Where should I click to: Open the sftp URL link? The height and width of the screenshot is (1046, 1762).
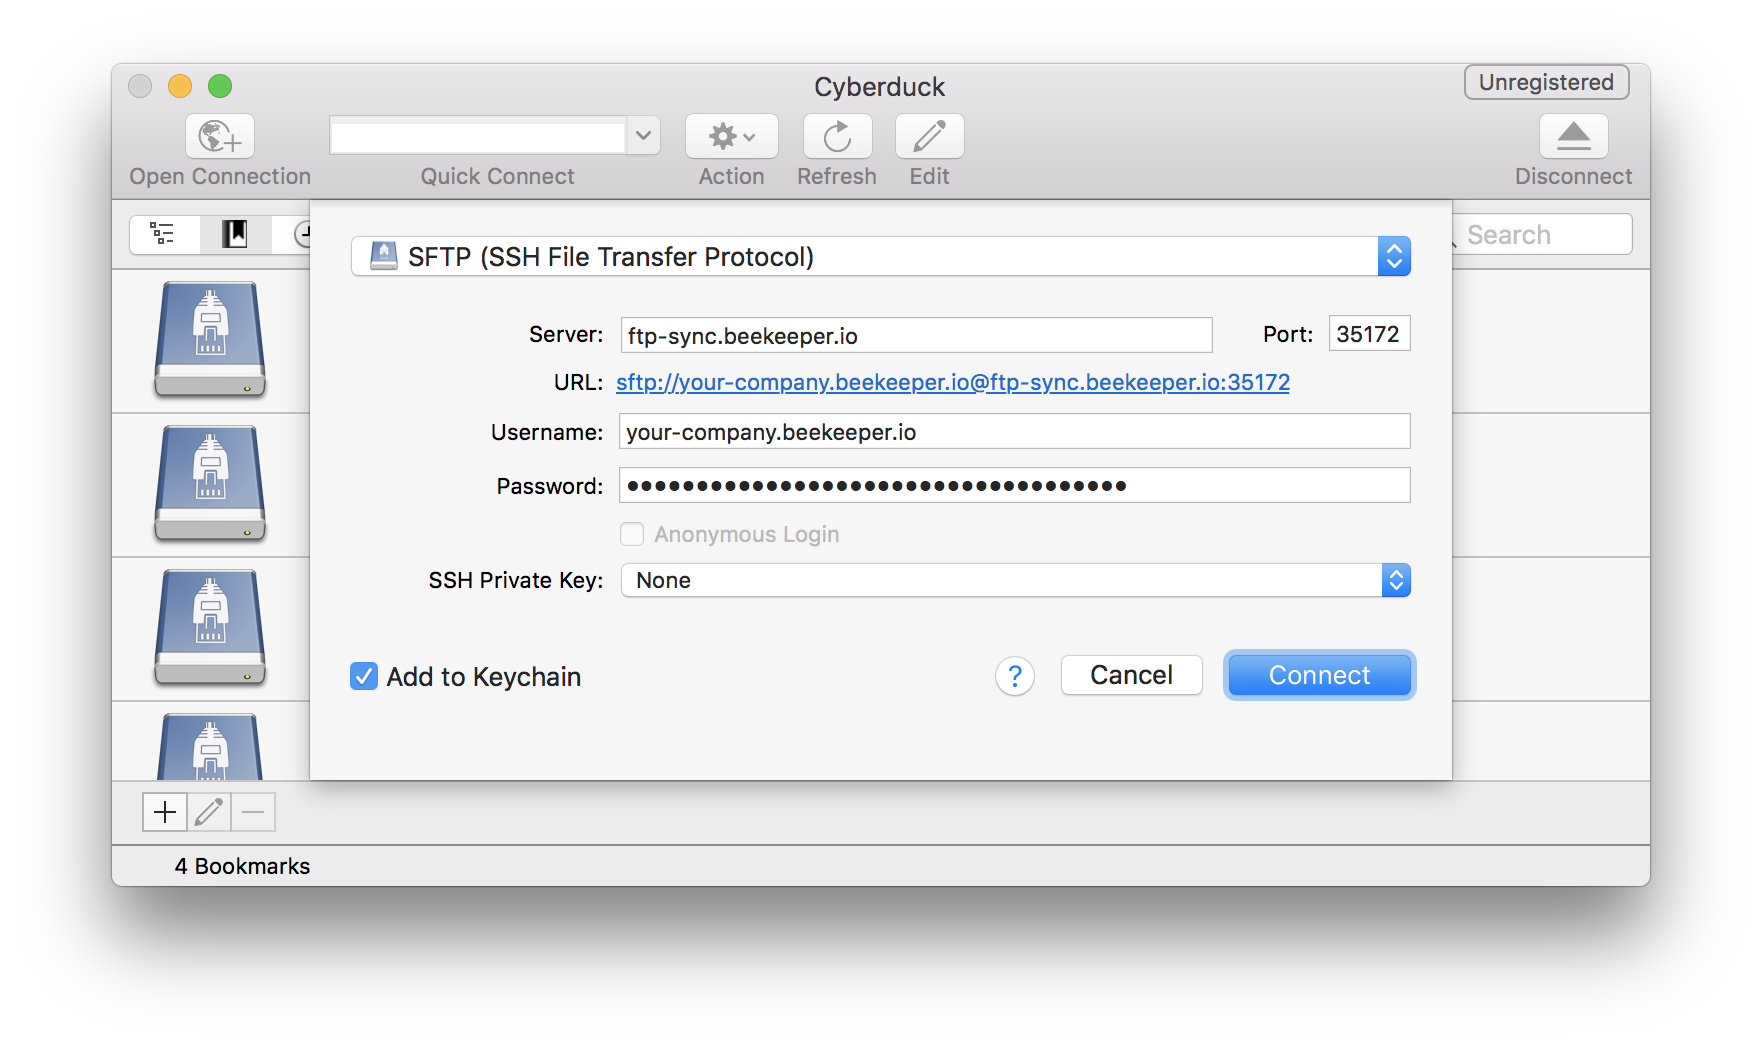[952, 383]
